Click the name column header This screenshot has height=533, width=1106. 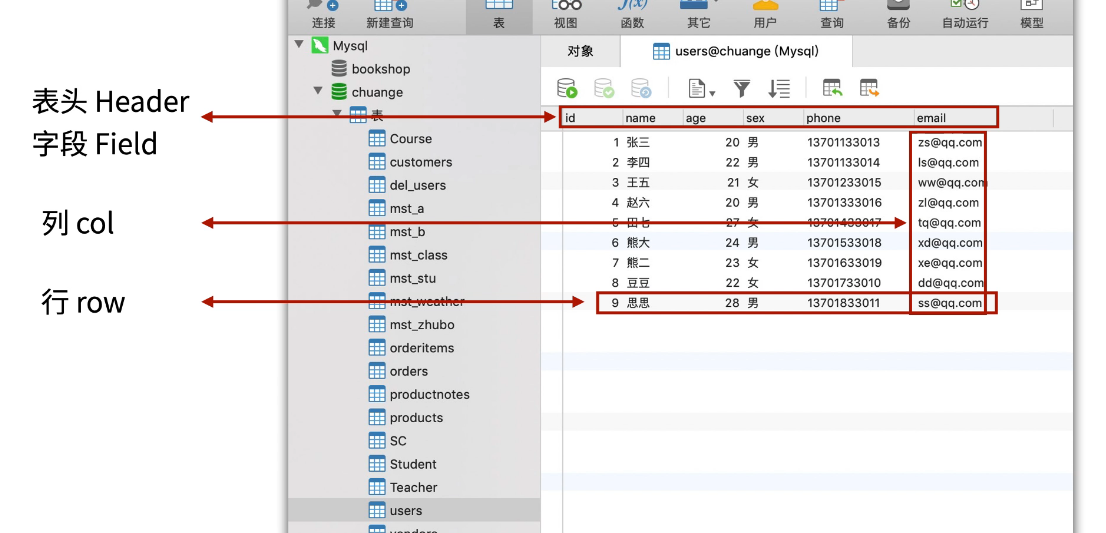click(652, 118)
